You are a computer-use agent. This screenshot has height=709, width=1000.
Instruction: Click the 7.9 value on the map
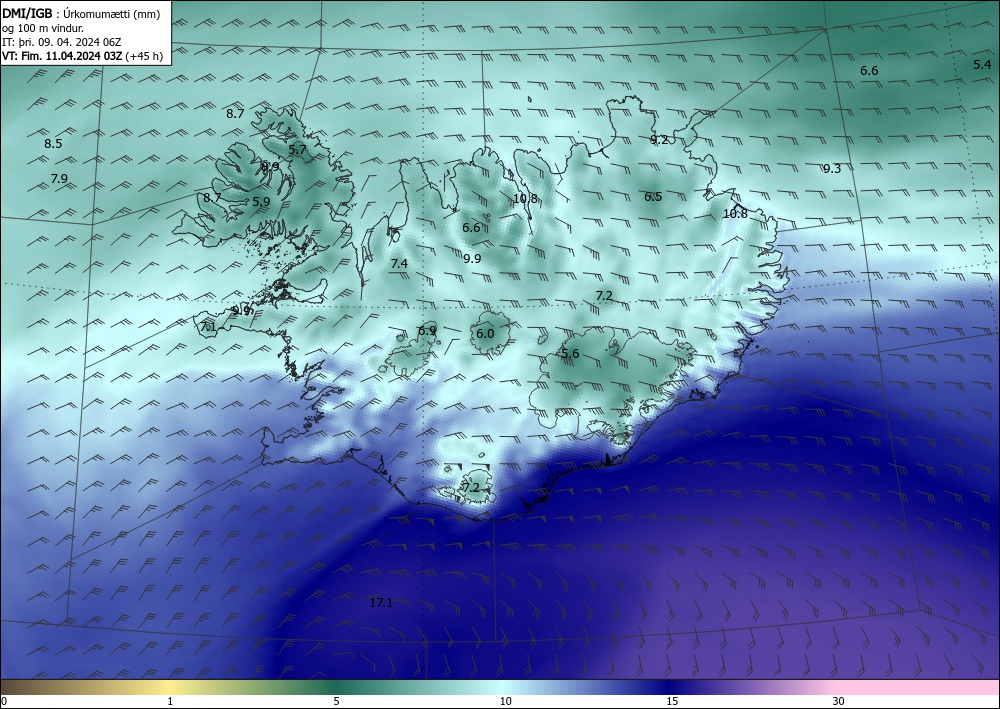tap(59, 179)
